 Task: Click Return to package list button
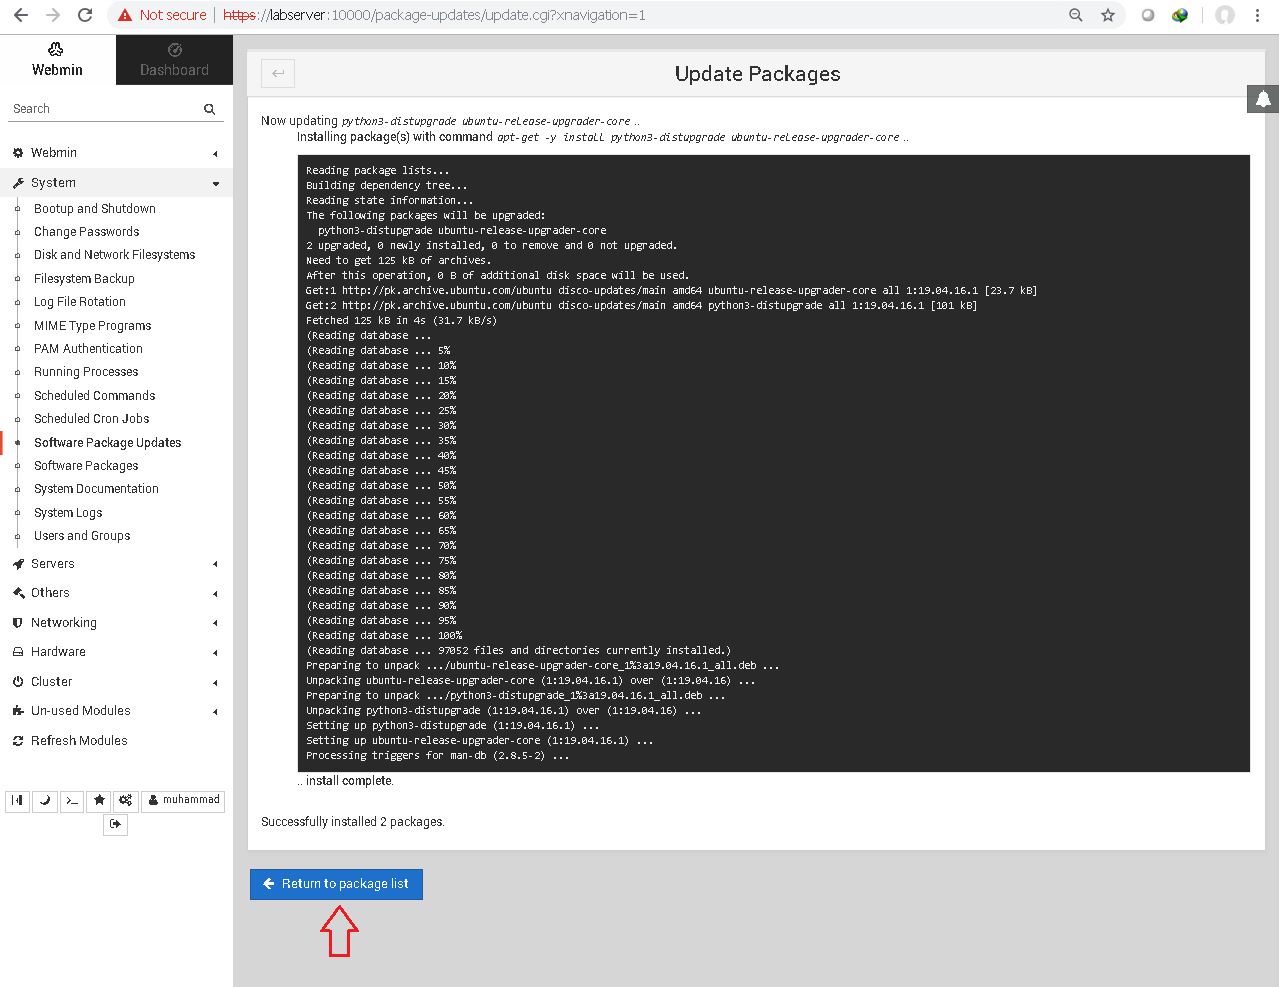point(336,884)
